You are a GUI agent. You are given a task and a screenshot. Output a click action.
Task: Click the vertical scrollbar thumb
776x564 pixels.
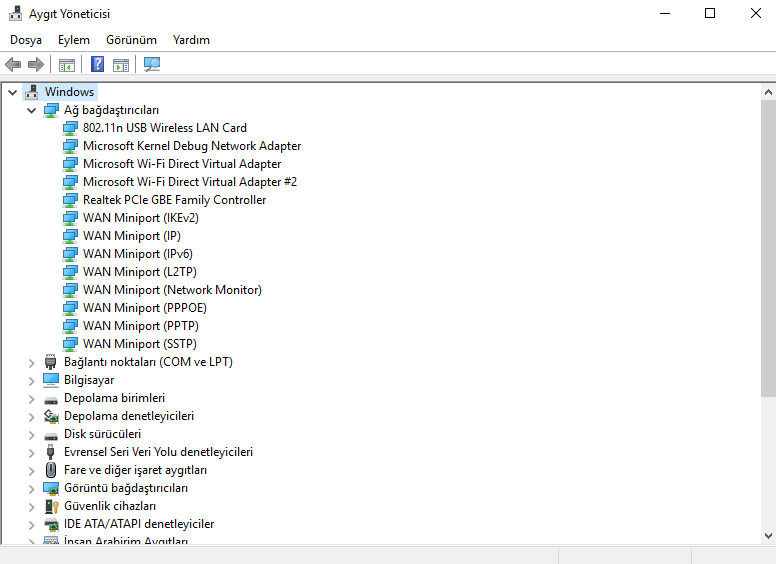point(768,248)
